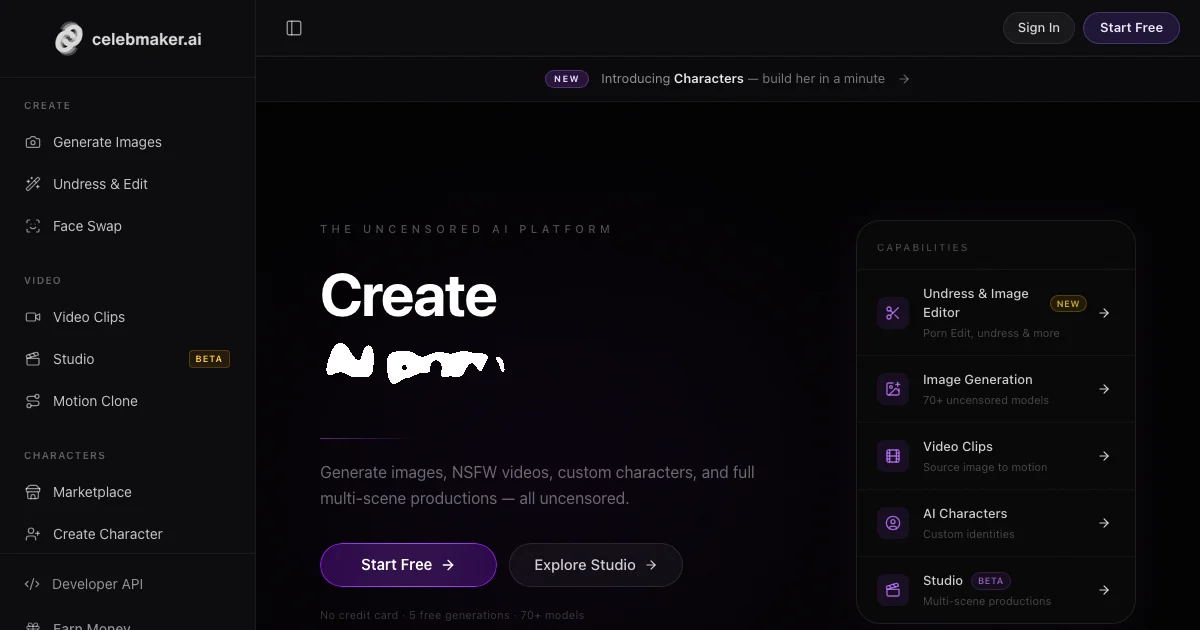The width and height of the screenshot is (1200, 630).
Task: Open the arrow on the Image Generation row
Action: pyautogui.click(x=1104, y=389)
